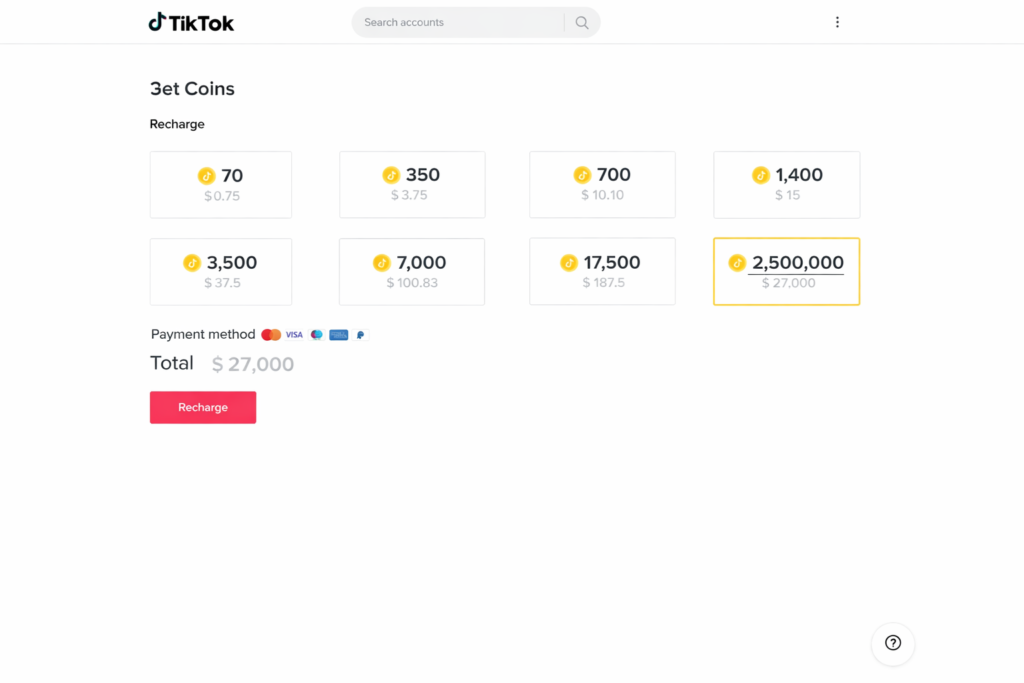
Task: Click the TikTok logo in the header
Action: pyautogui.click(x=191, y=22)
